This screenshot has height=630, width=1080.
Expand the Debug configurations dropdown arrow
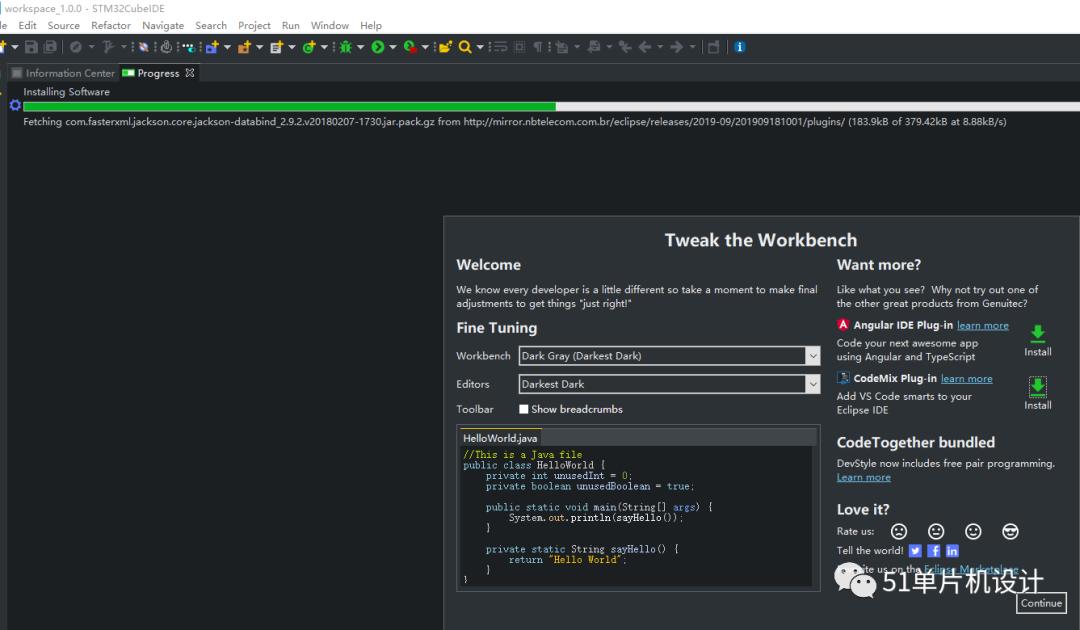[360, 47]
